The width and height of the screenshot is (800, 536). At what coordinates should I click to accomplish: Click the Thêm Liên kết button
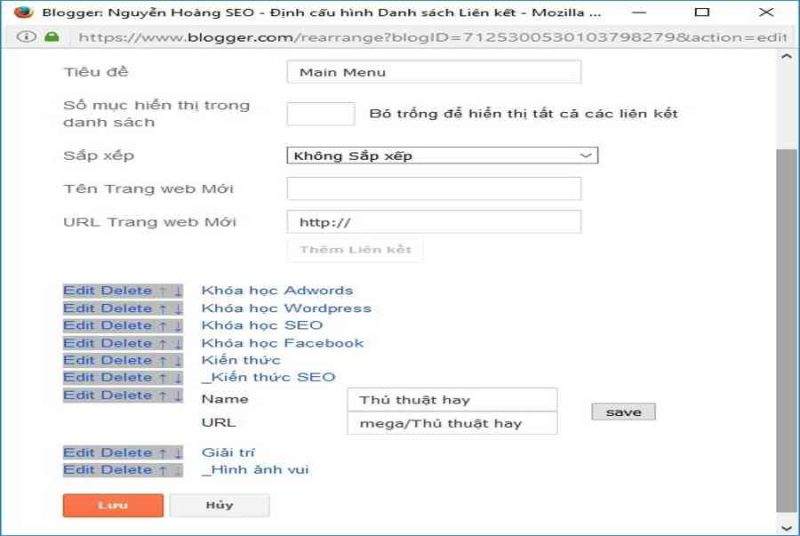point(355,249)
